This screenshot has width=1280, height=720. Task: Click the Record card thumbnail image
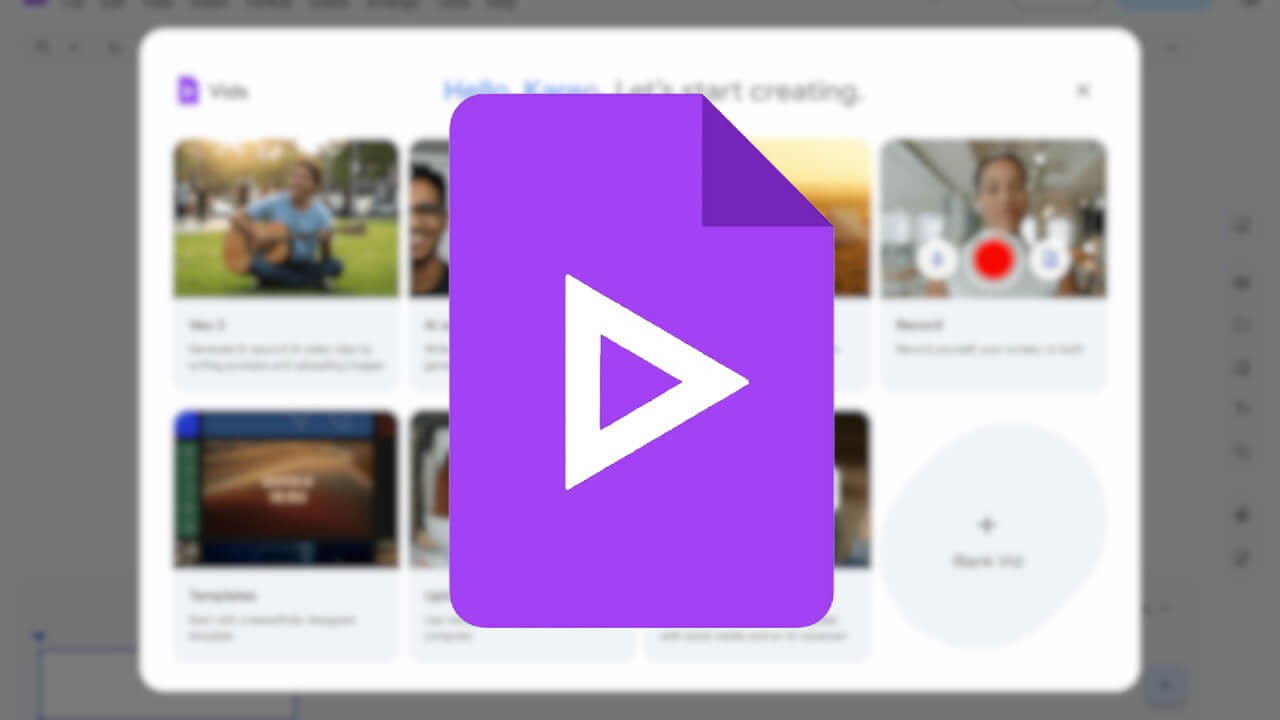click(x=994, y=218)
